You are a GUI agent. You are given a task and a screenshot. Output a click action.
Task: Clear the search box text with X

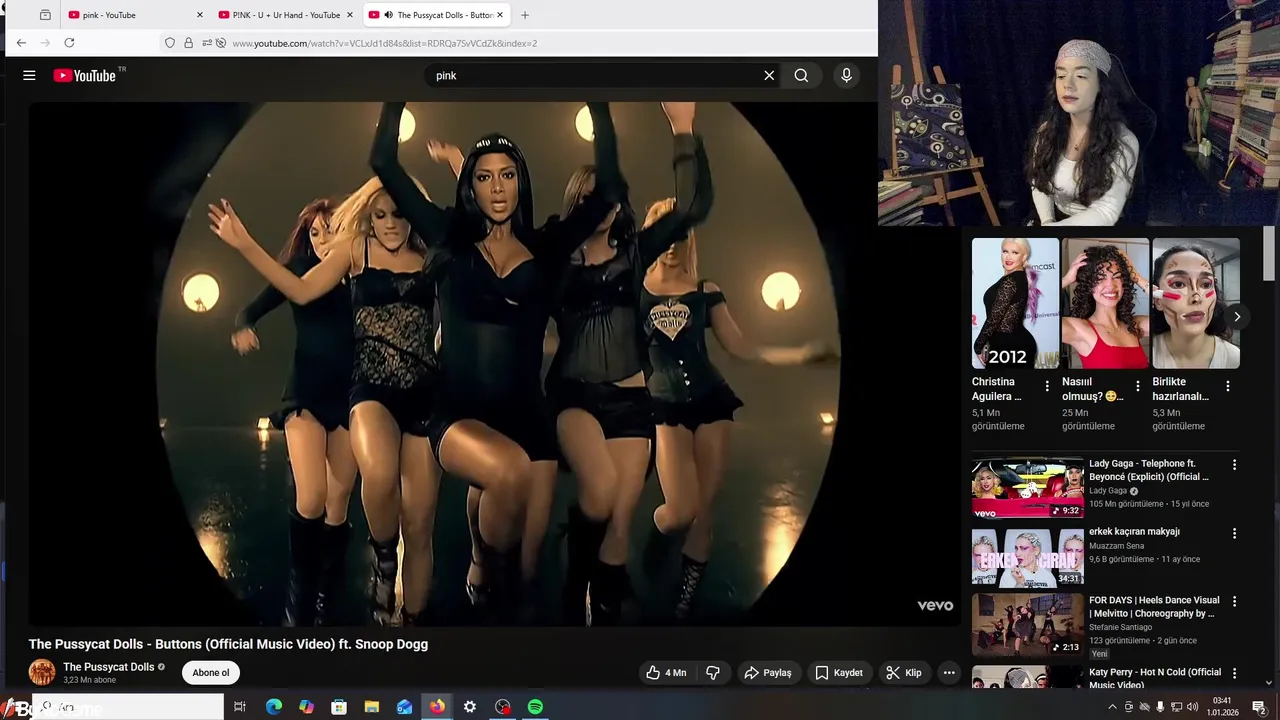769,75
